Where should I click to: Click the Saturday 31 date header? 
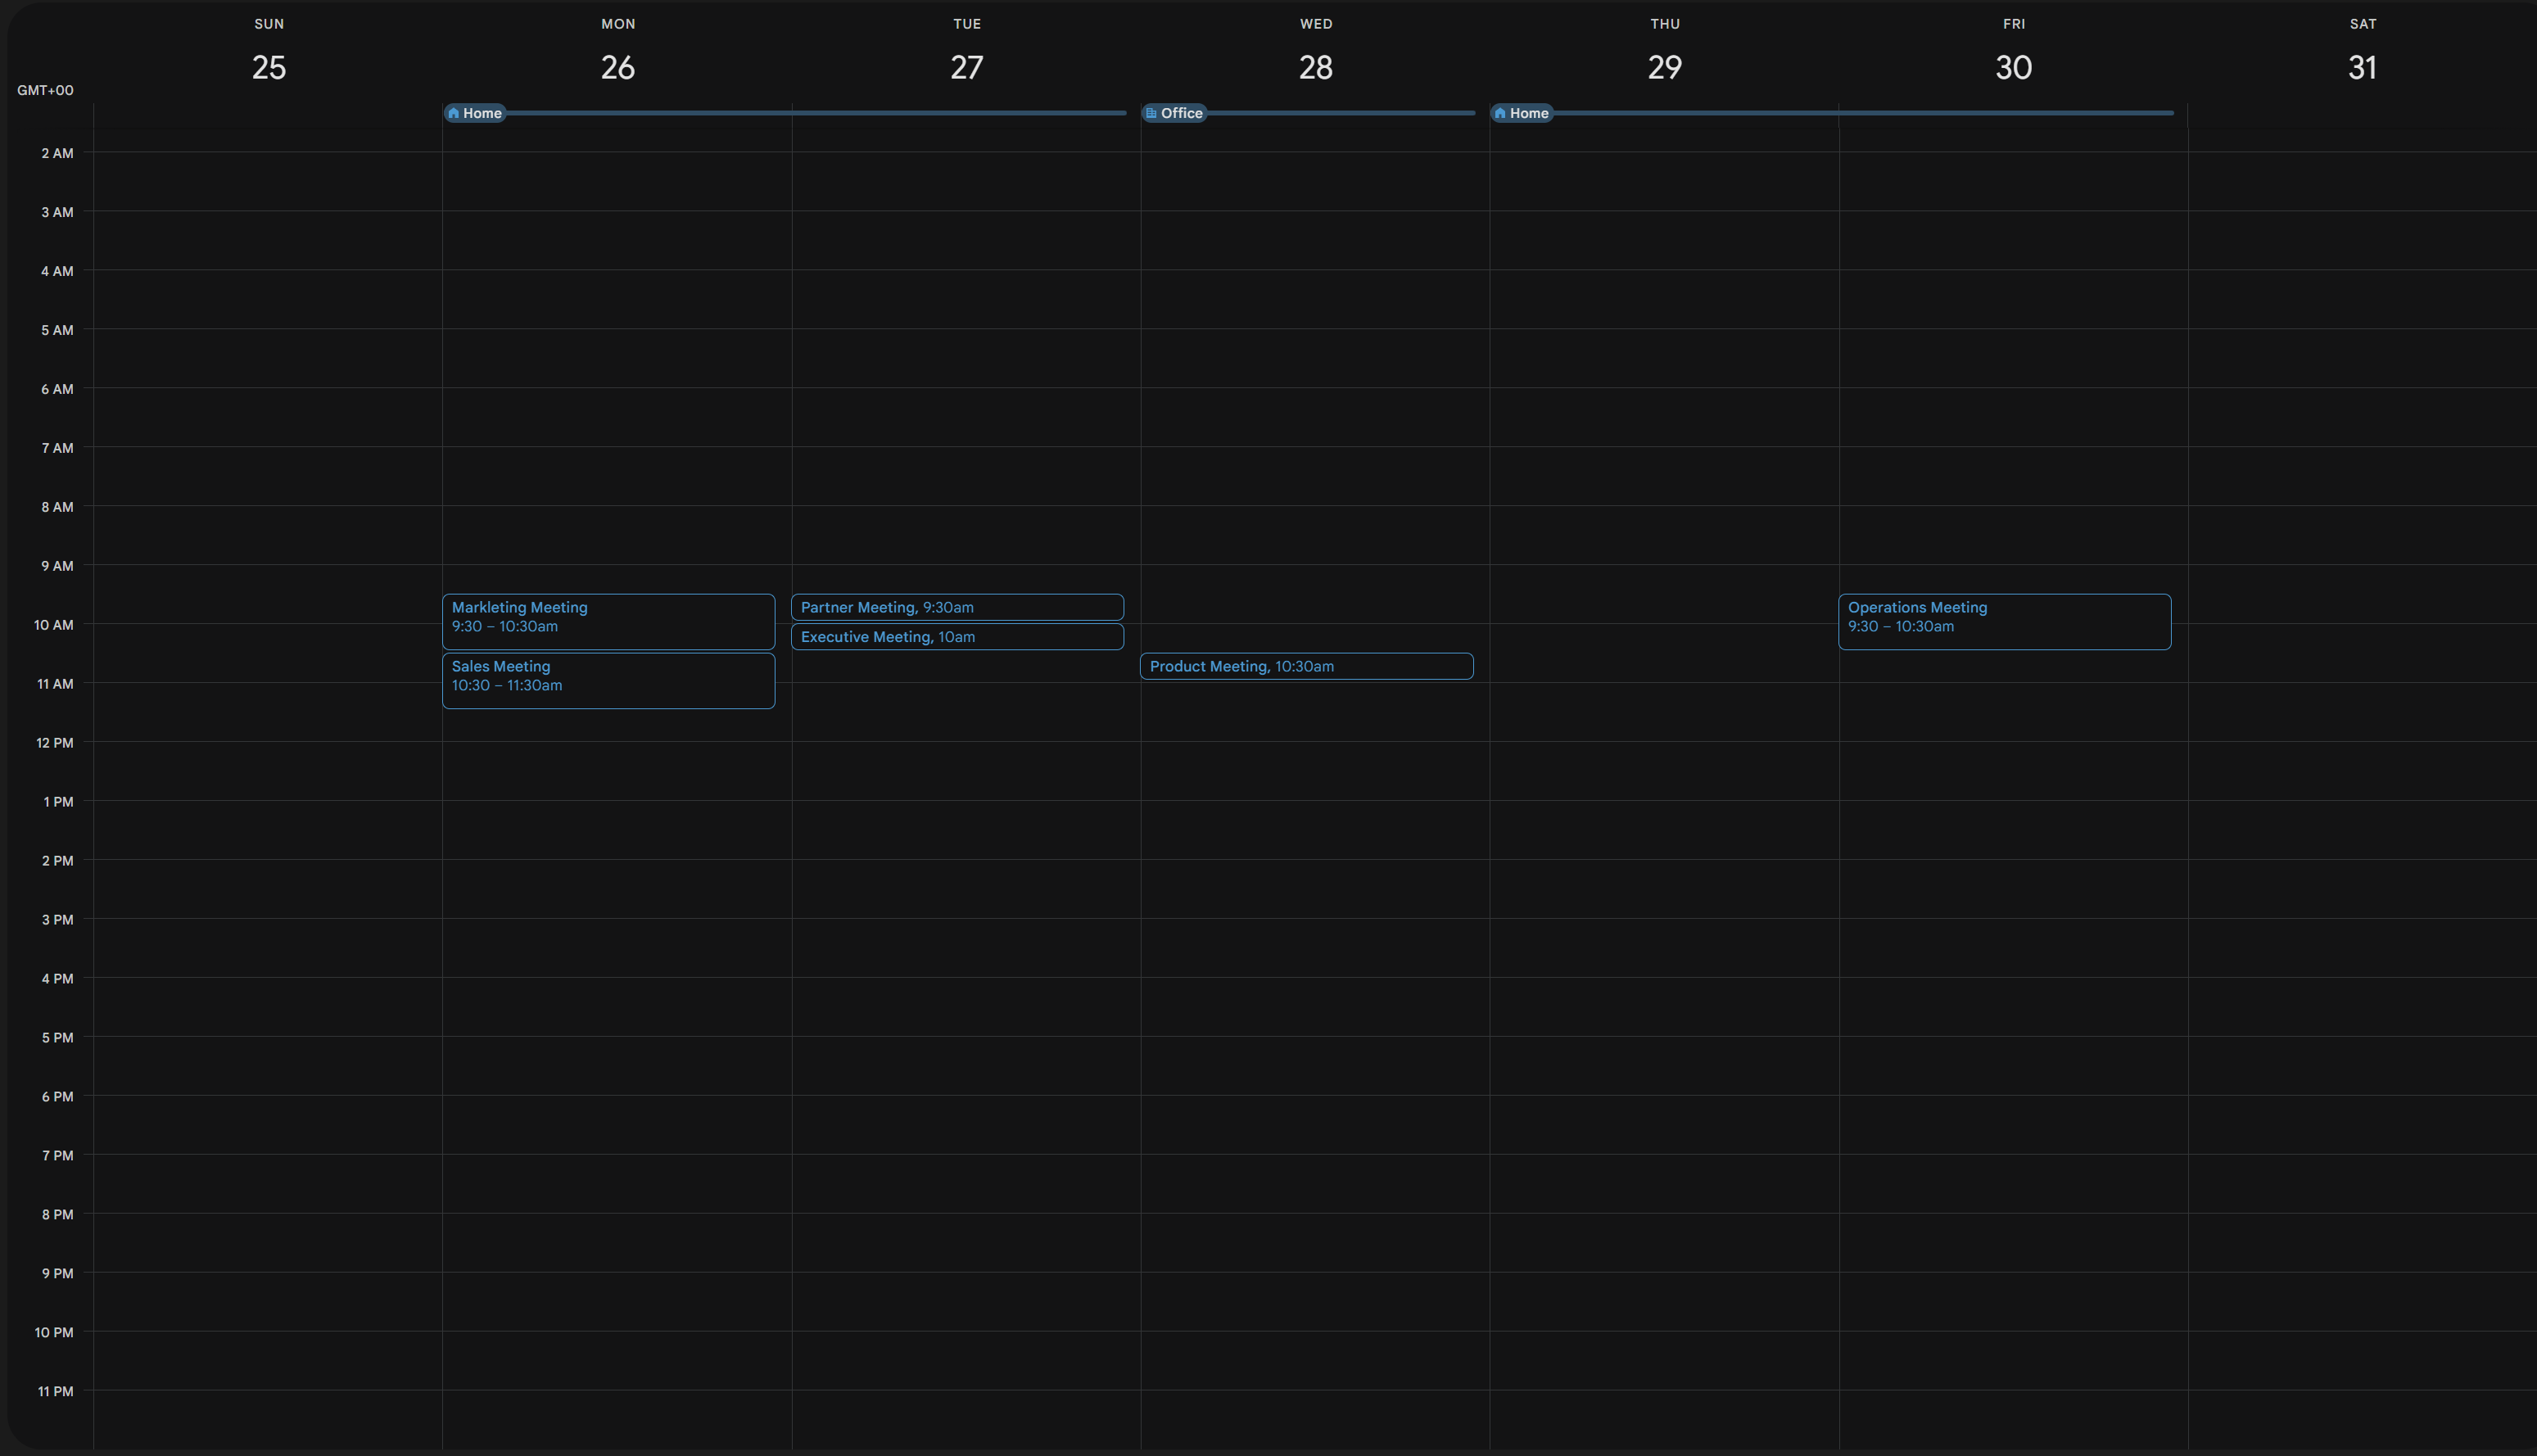(2362, 67)
